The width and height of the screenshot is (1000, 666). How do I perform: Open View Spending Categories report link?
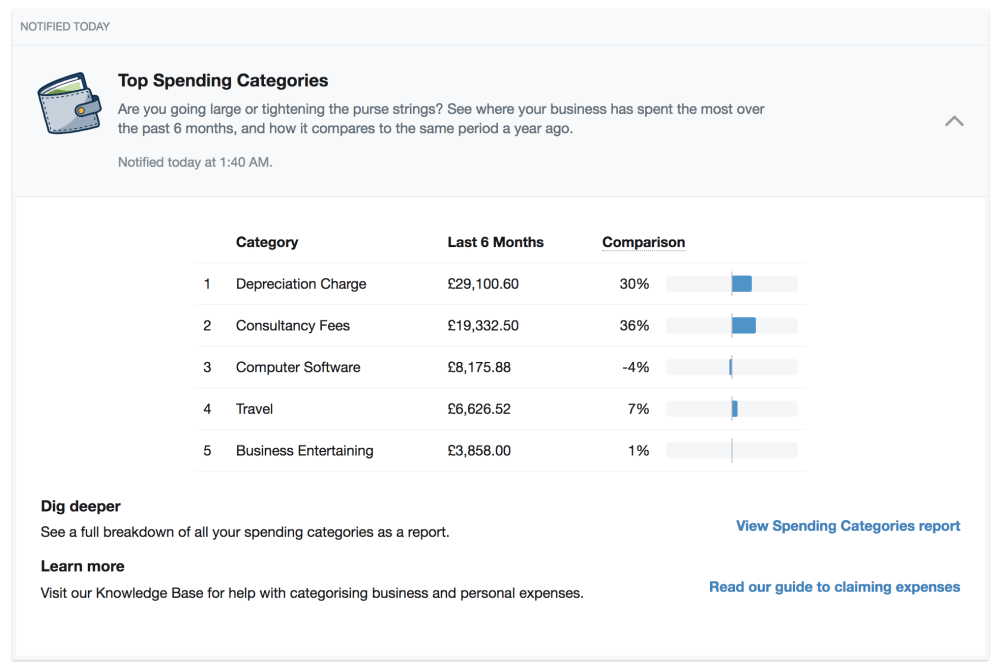point(847,526)
